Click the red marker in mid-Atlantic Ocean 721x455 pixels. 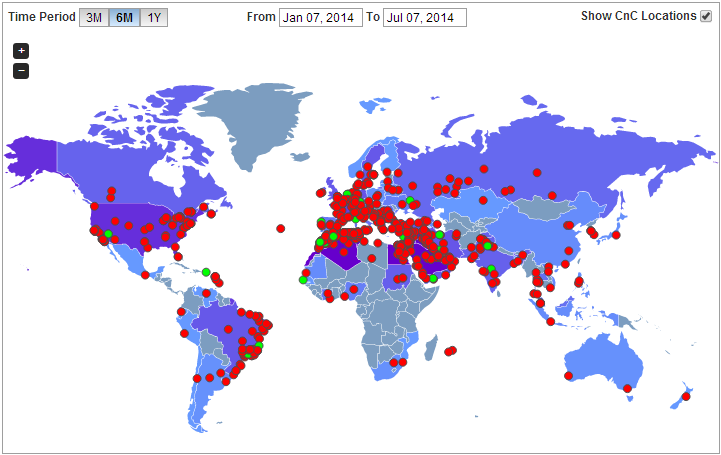[x=281, y=228]
